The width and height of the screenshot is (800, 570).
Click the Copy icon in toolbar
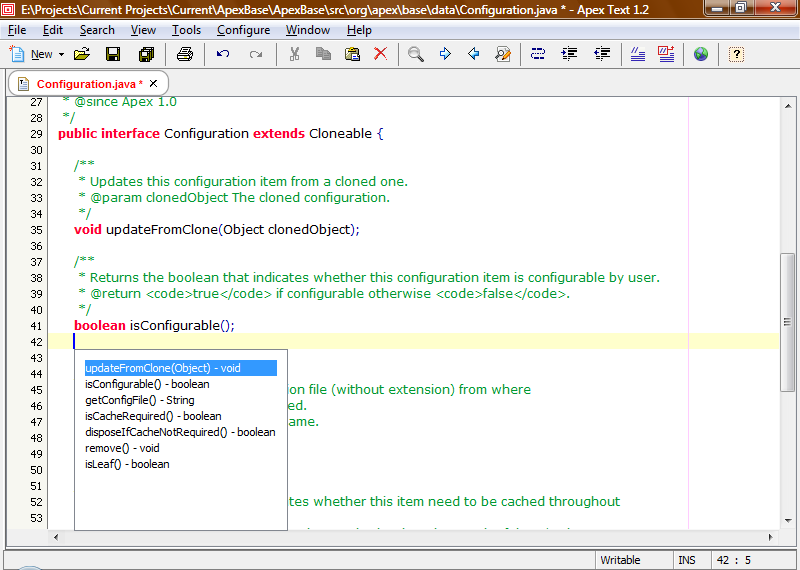pyautogui.click(x=323, y=54)
